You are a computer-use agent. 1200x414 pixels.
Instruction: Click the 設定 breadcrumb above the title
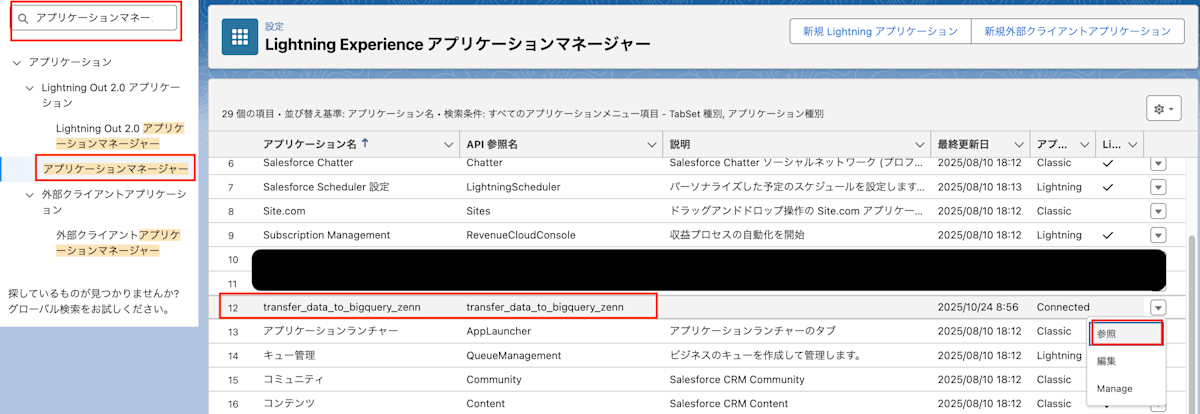[274, 25]
